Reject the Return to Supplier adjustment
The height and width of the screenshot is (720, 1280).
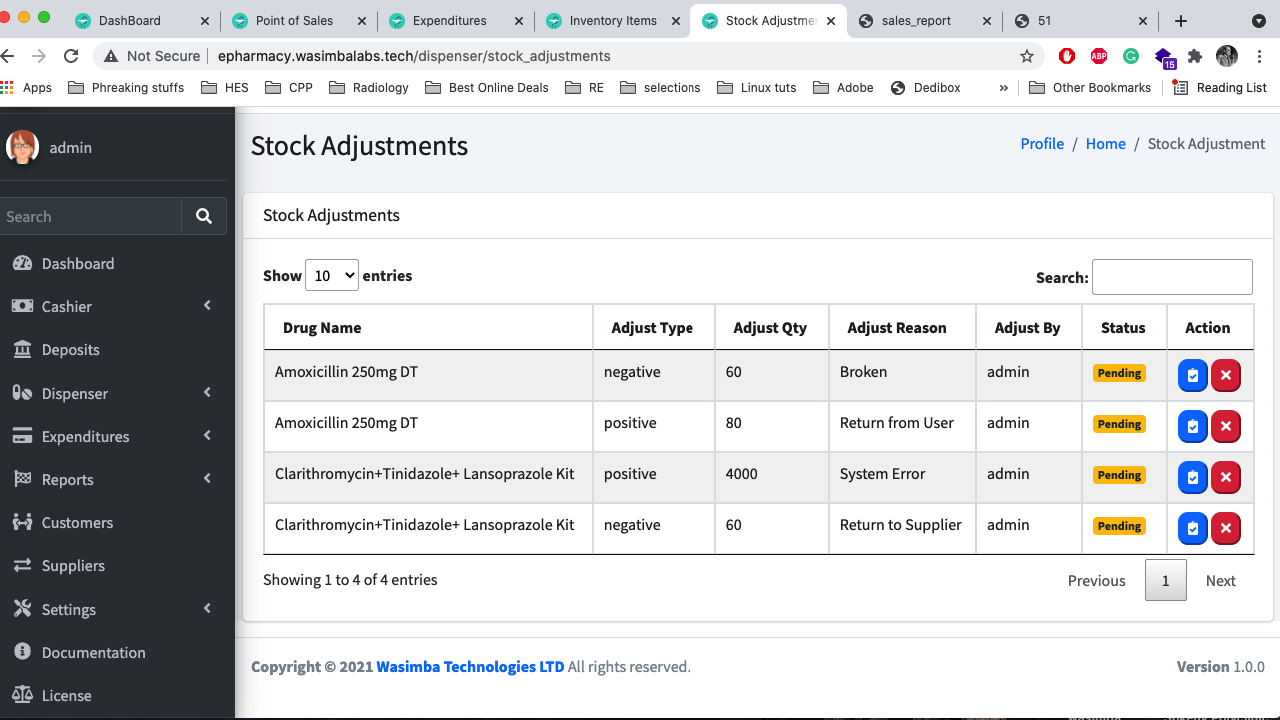click(x=1226, y=529)
